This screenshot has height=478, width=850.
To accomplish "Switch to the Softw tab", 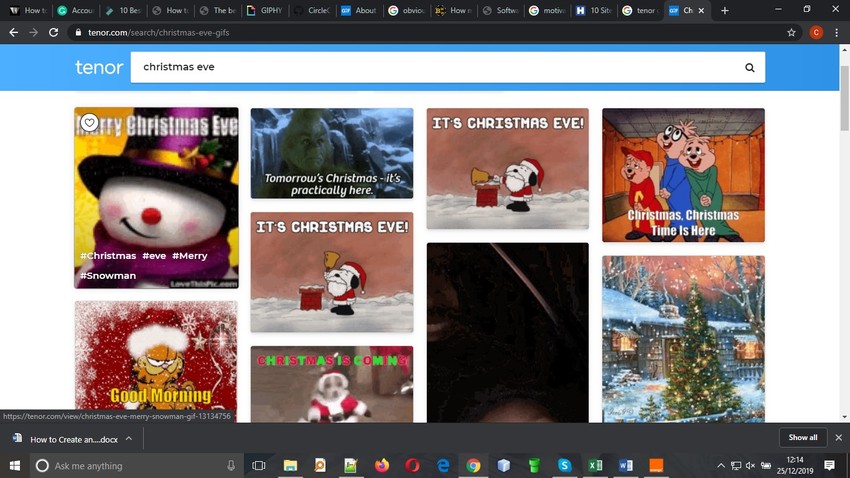I will pos(501,10).
